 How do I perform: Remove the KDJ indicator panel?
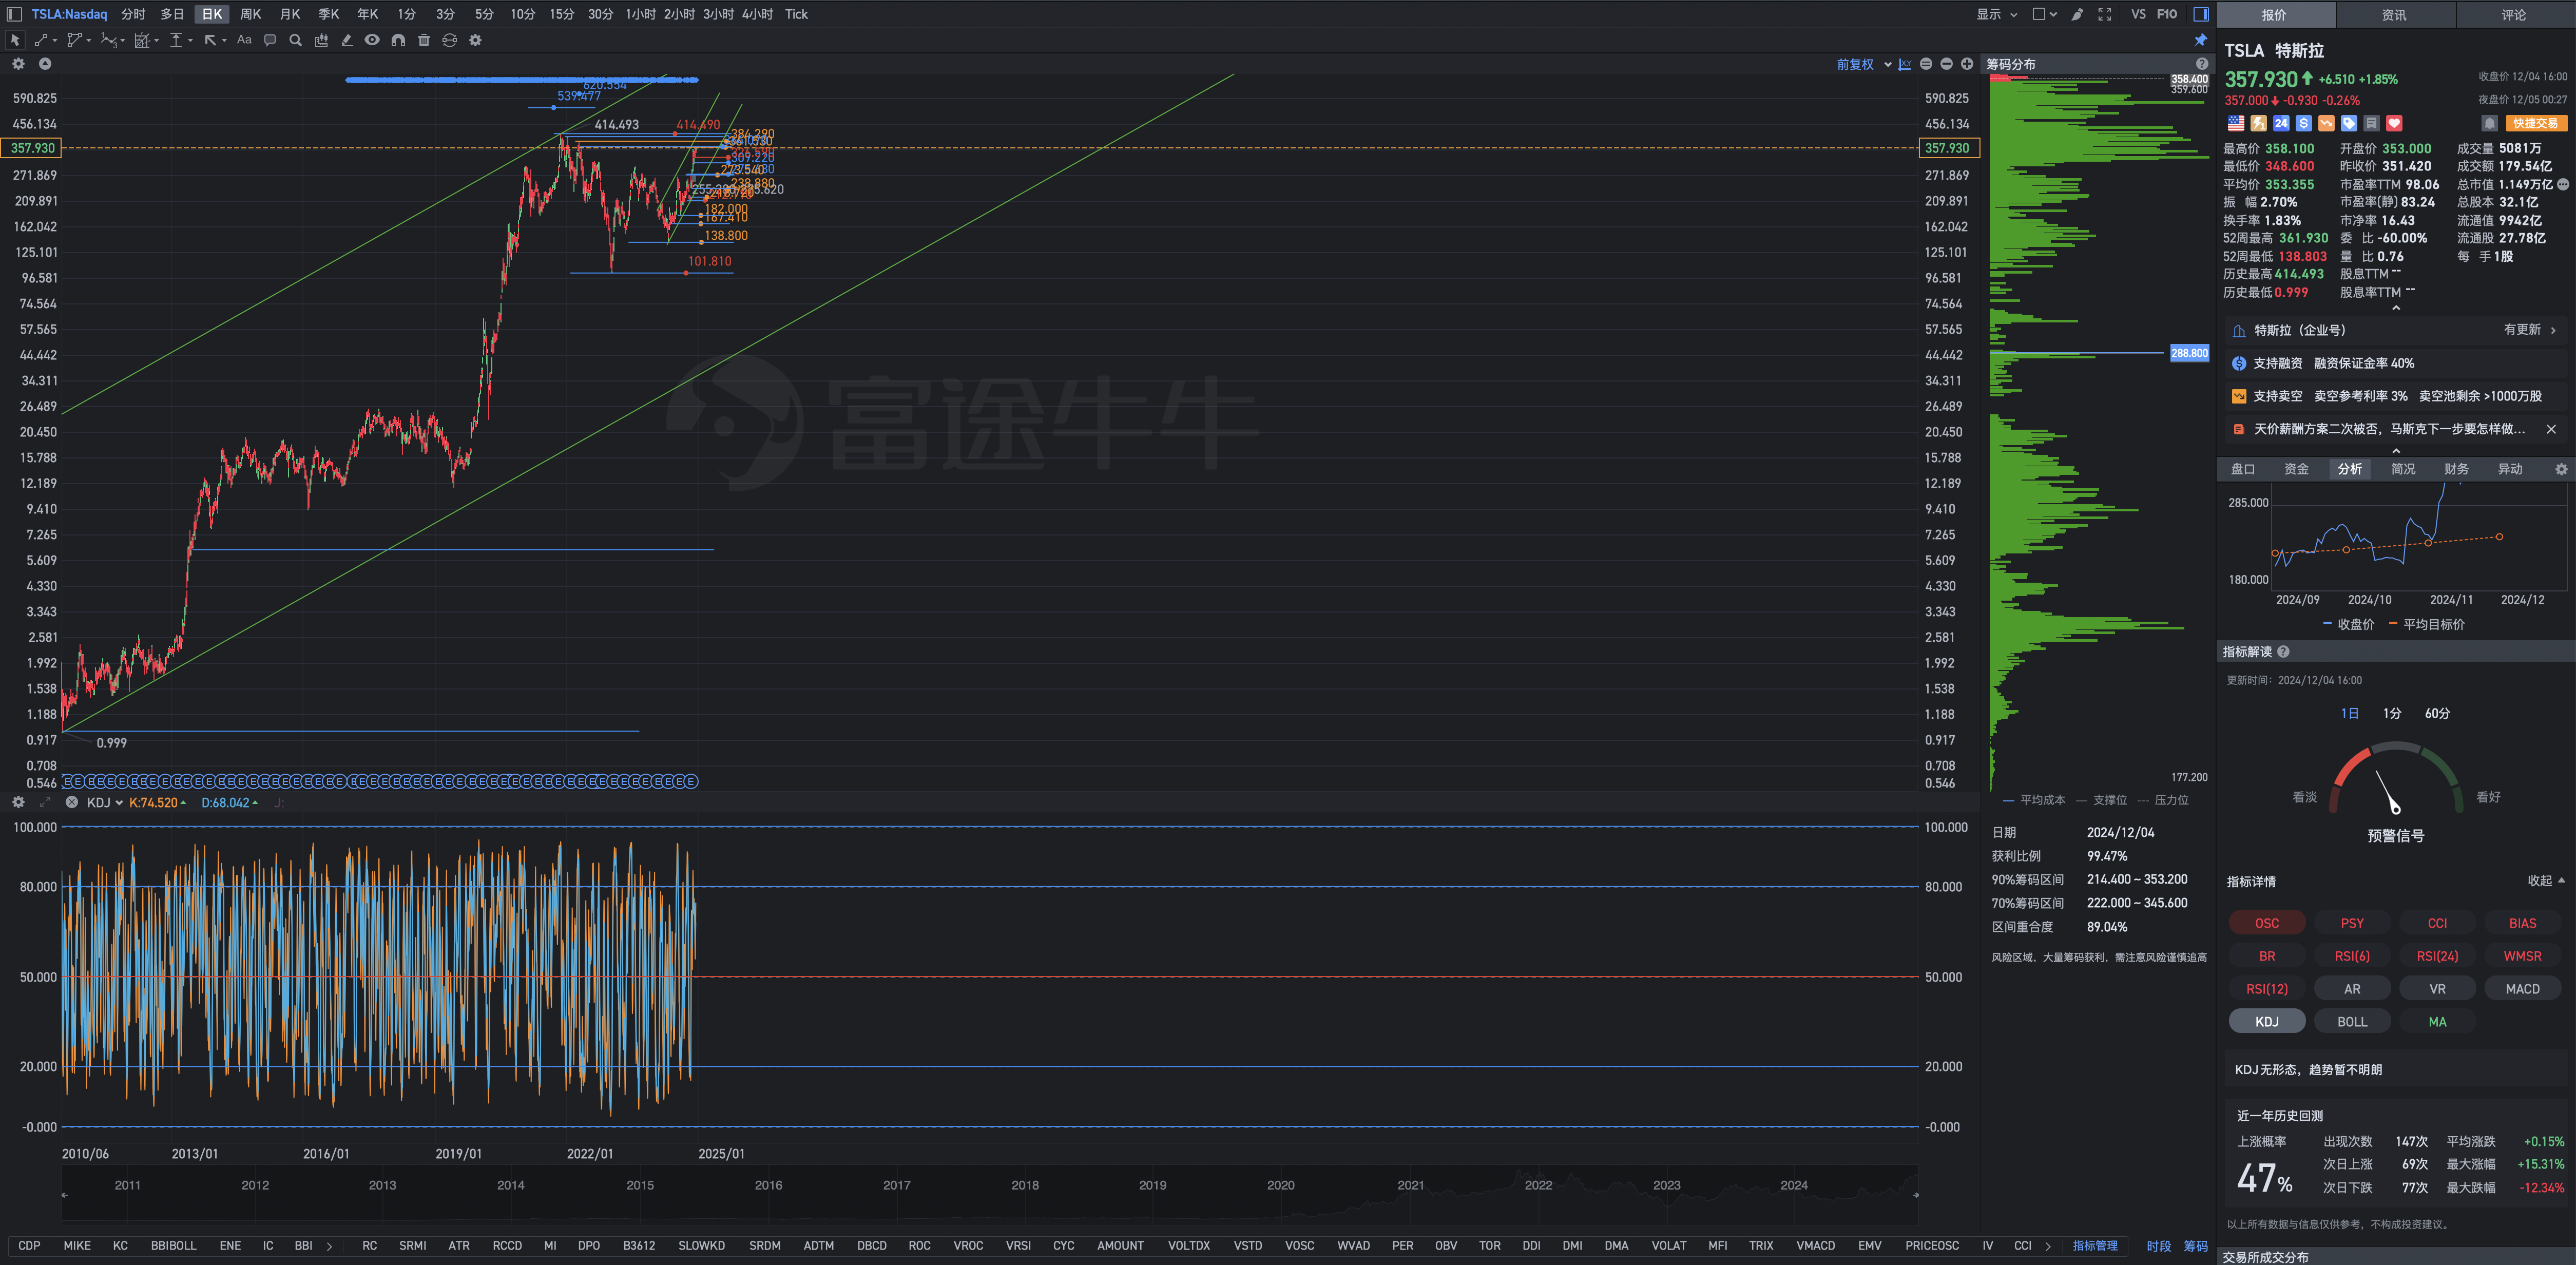click(72, 802)
